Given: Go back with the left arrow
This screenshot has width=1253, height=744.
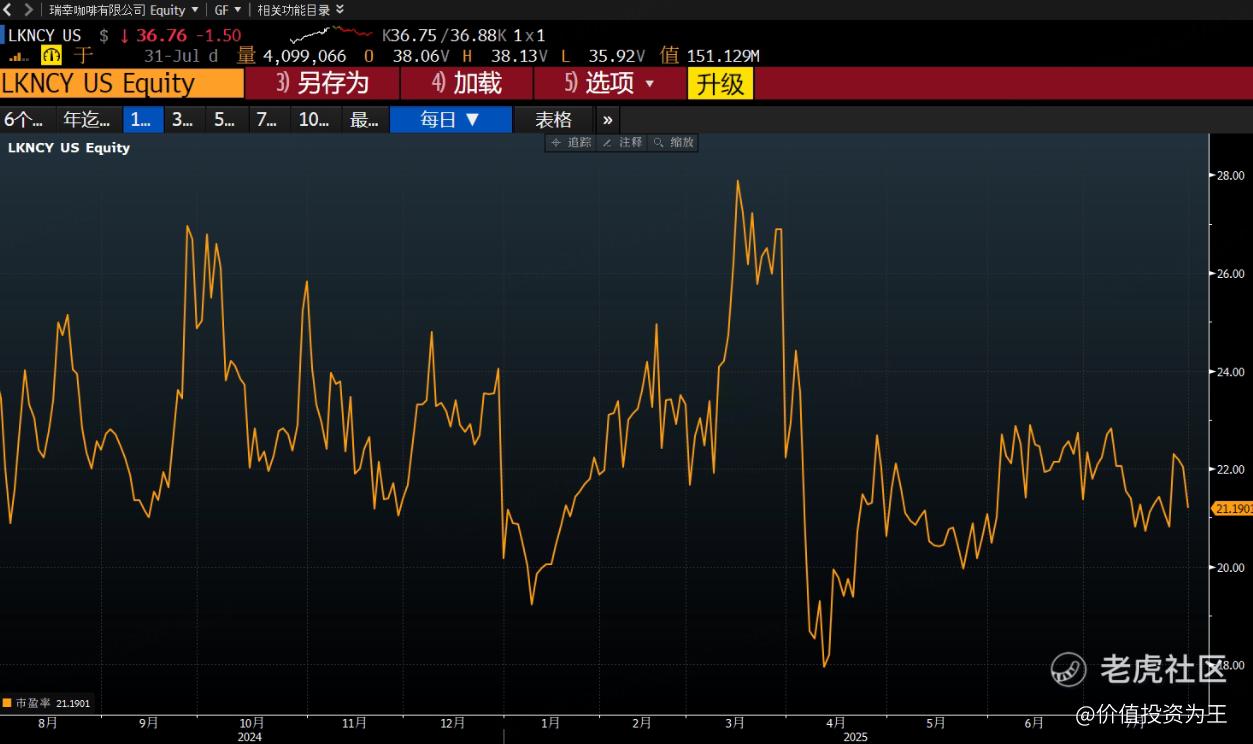Looking at the screenshot, I should [8, 9].
